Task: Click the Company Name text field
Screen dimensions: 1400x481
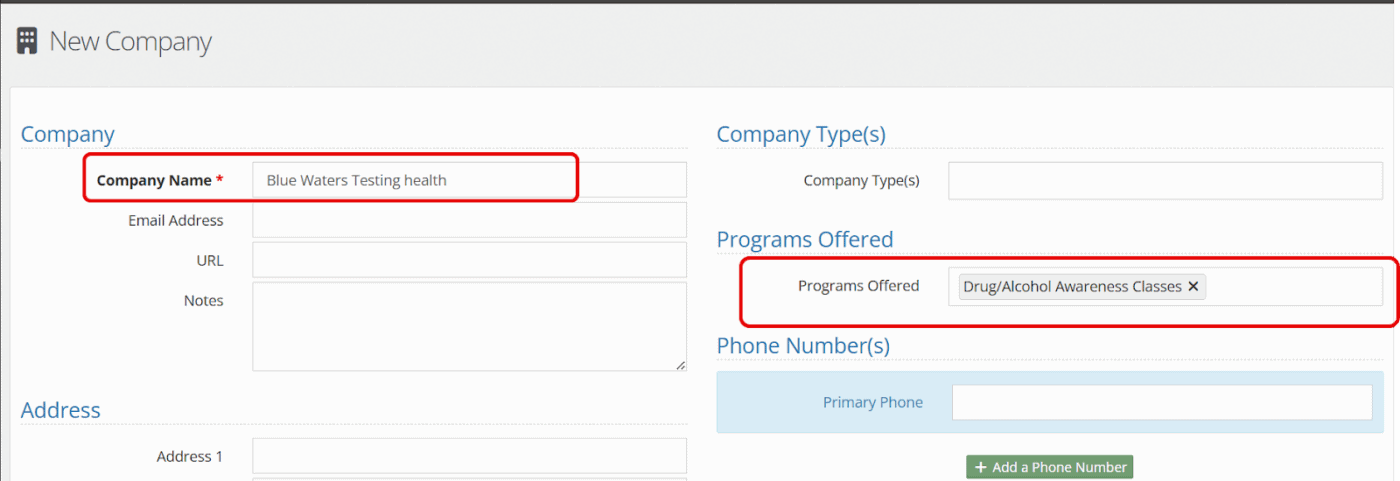Action: [469, 181]
